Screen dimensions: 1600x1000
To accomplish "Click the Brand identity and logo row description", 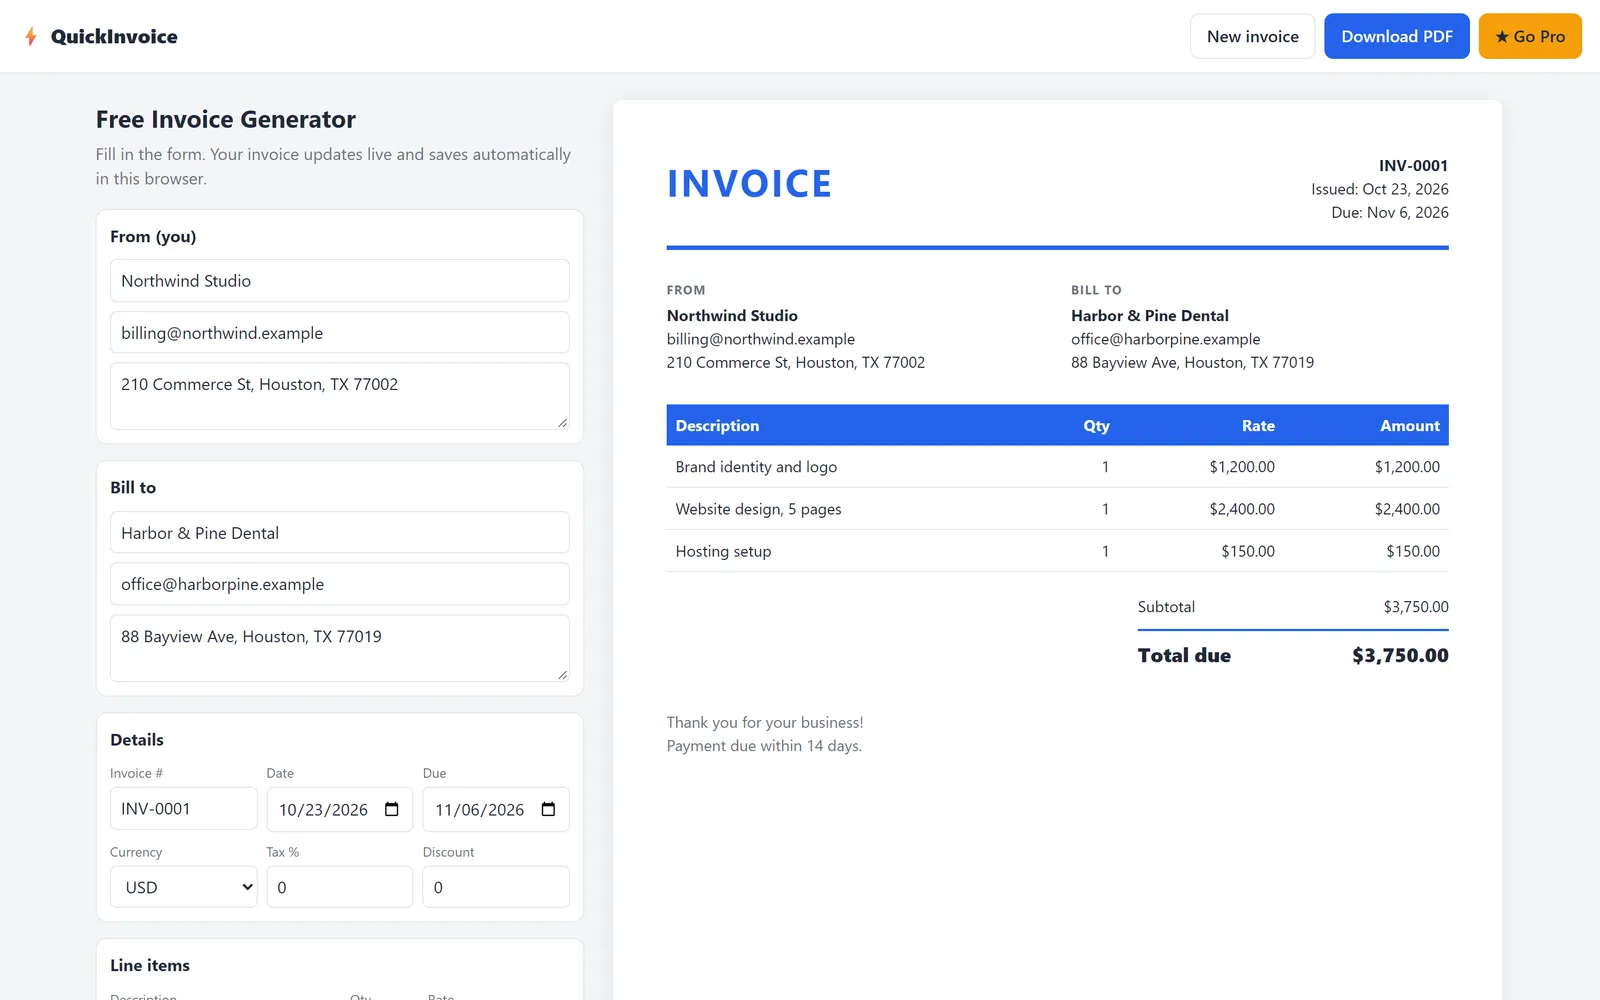I will click(x=756, y=467).
